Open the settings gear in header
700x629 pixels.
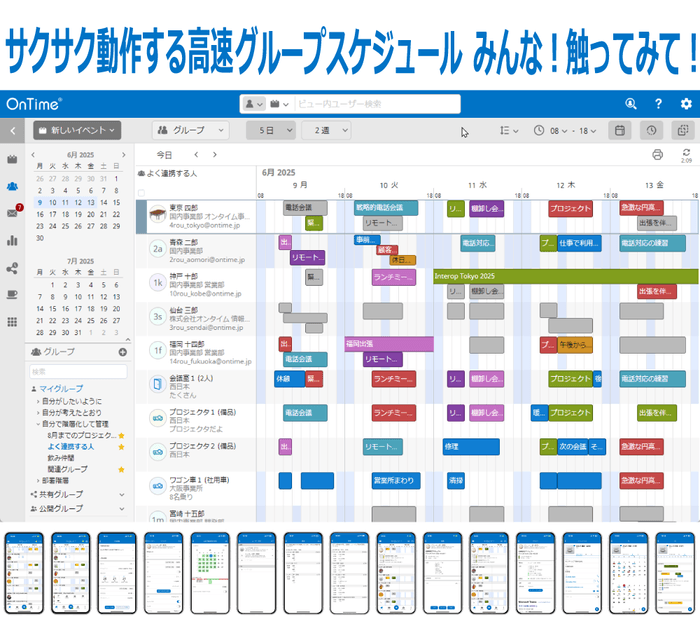point(685,104)
